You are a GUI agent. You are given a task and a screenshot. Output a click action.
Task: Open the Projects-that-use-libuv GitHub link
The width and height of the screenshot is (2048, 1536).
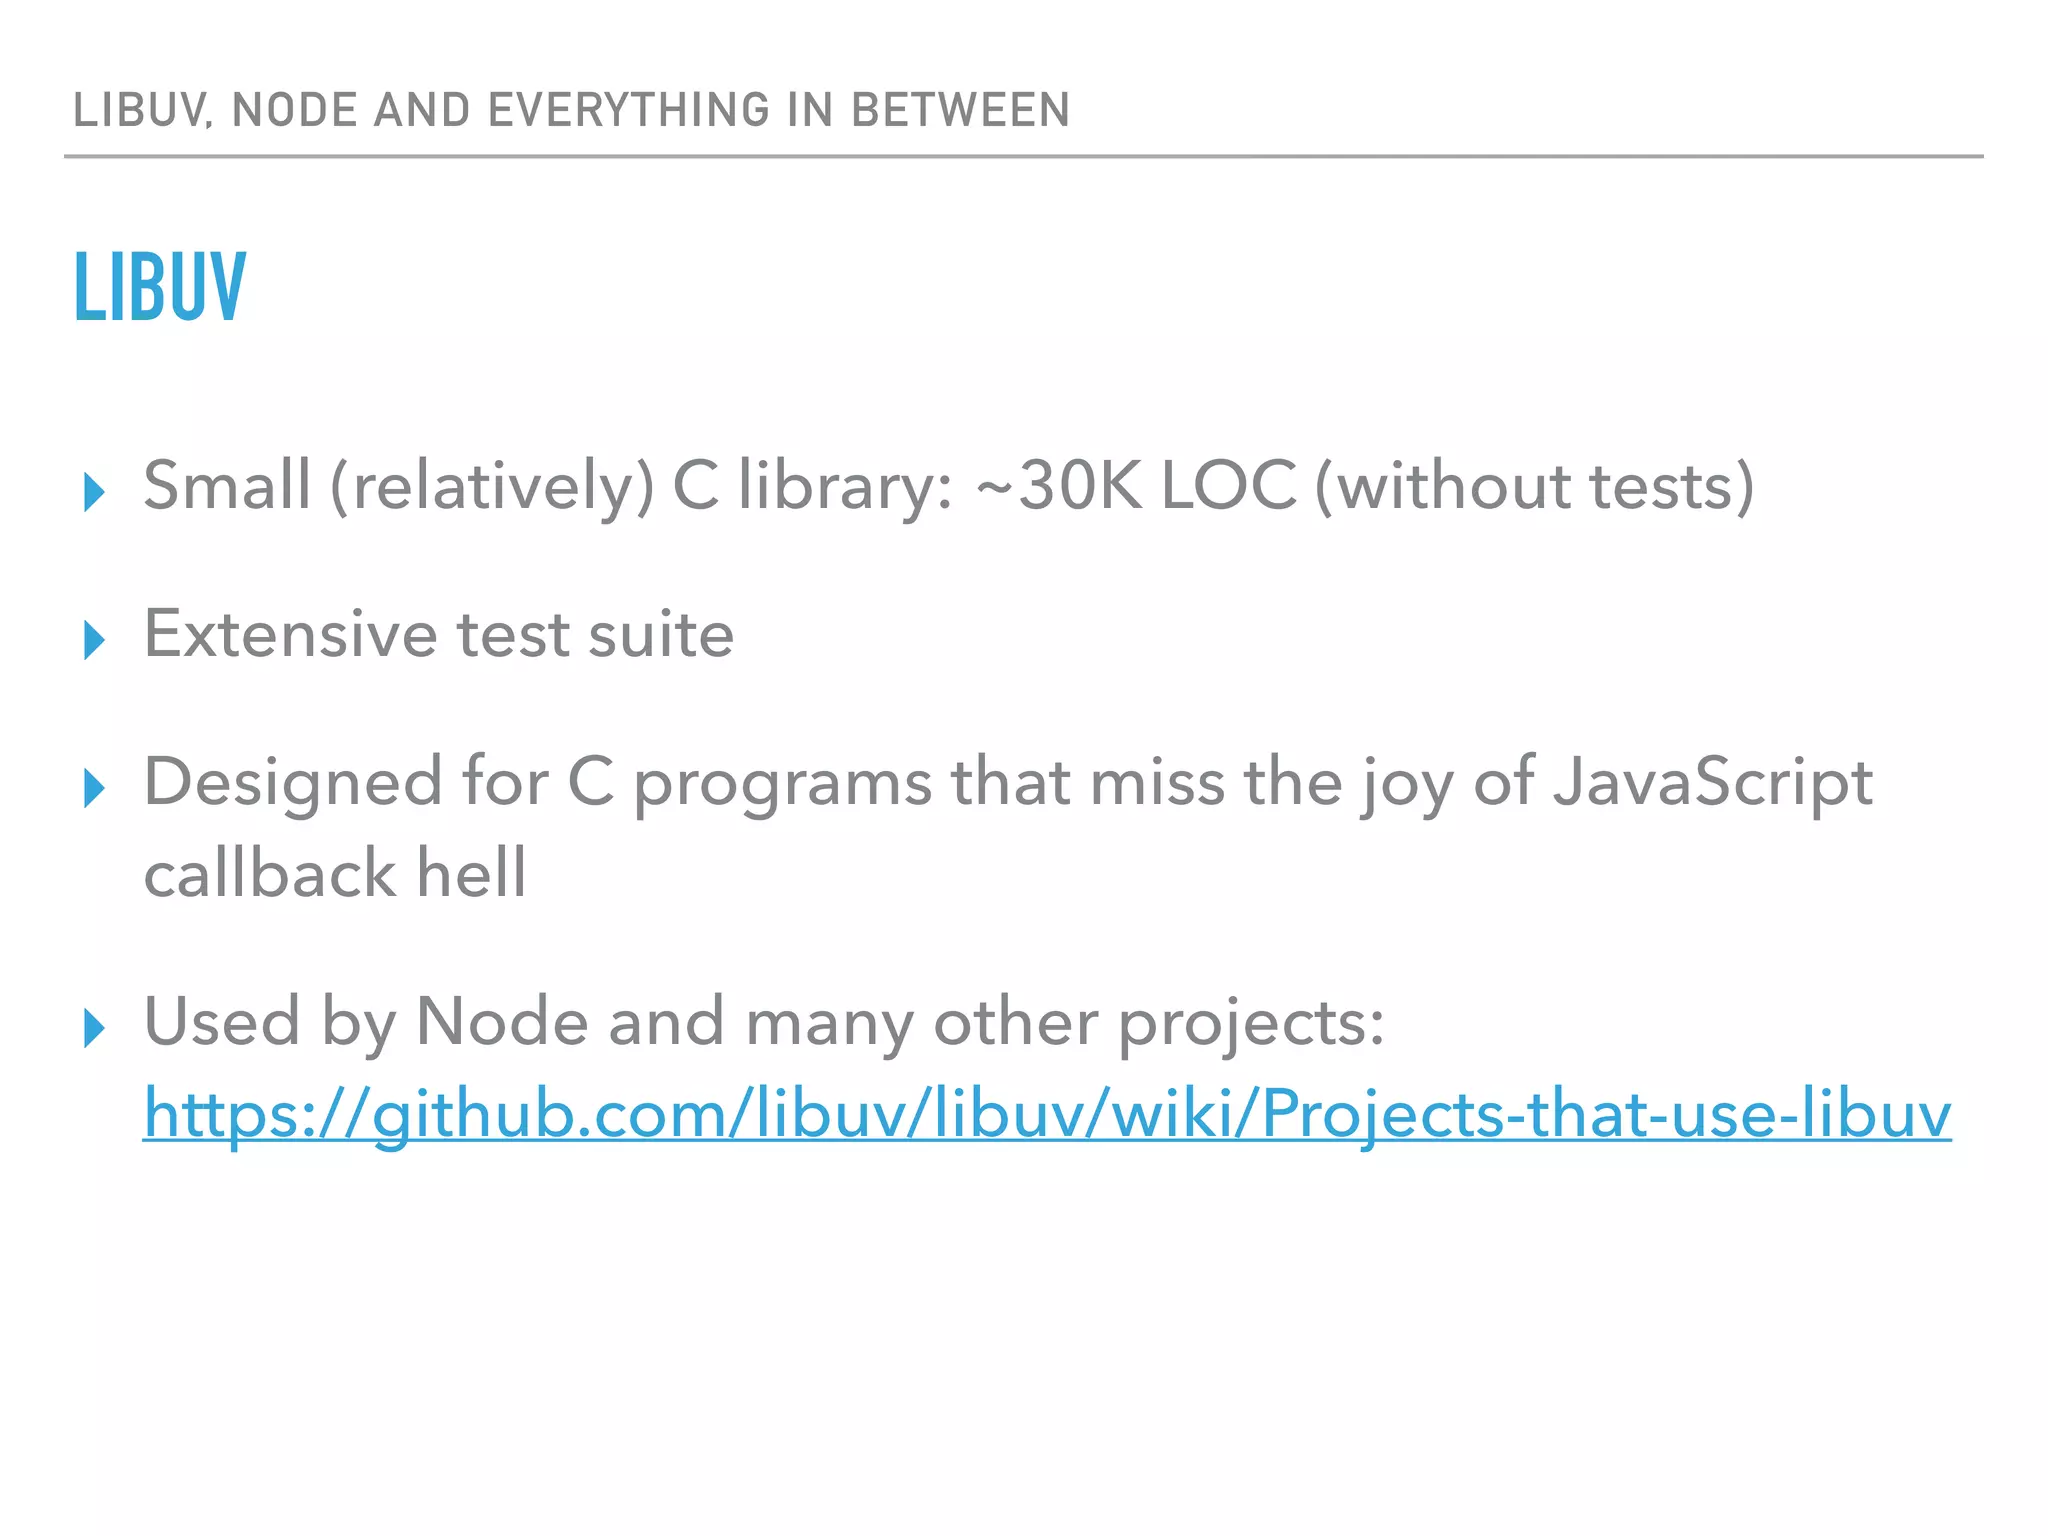click(x=1047, y=1114)
